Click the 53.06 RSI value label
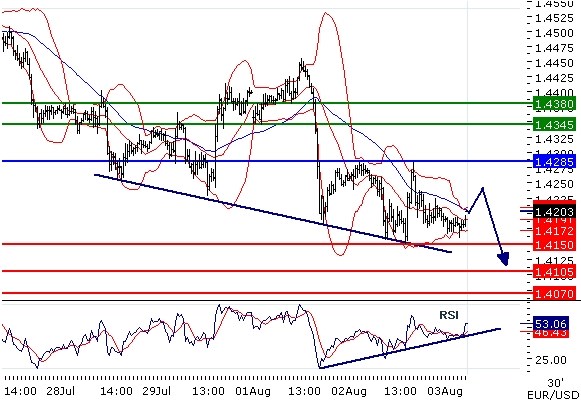The width and height of the screenshot is (581, 405). click(550, 324)
